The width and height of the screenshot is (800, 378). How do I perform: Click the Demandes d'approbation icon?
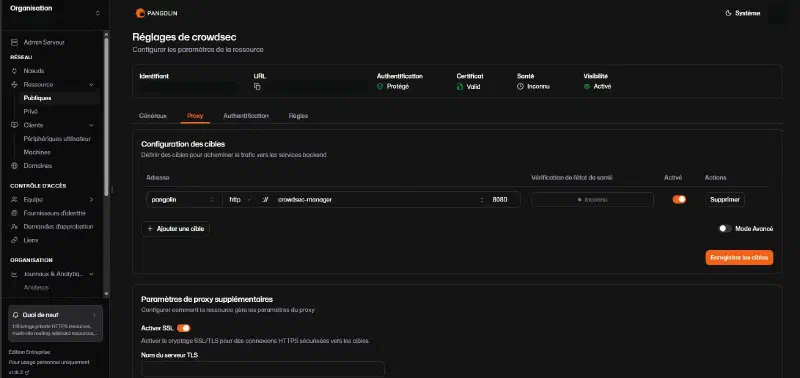[x=14, y=226]
